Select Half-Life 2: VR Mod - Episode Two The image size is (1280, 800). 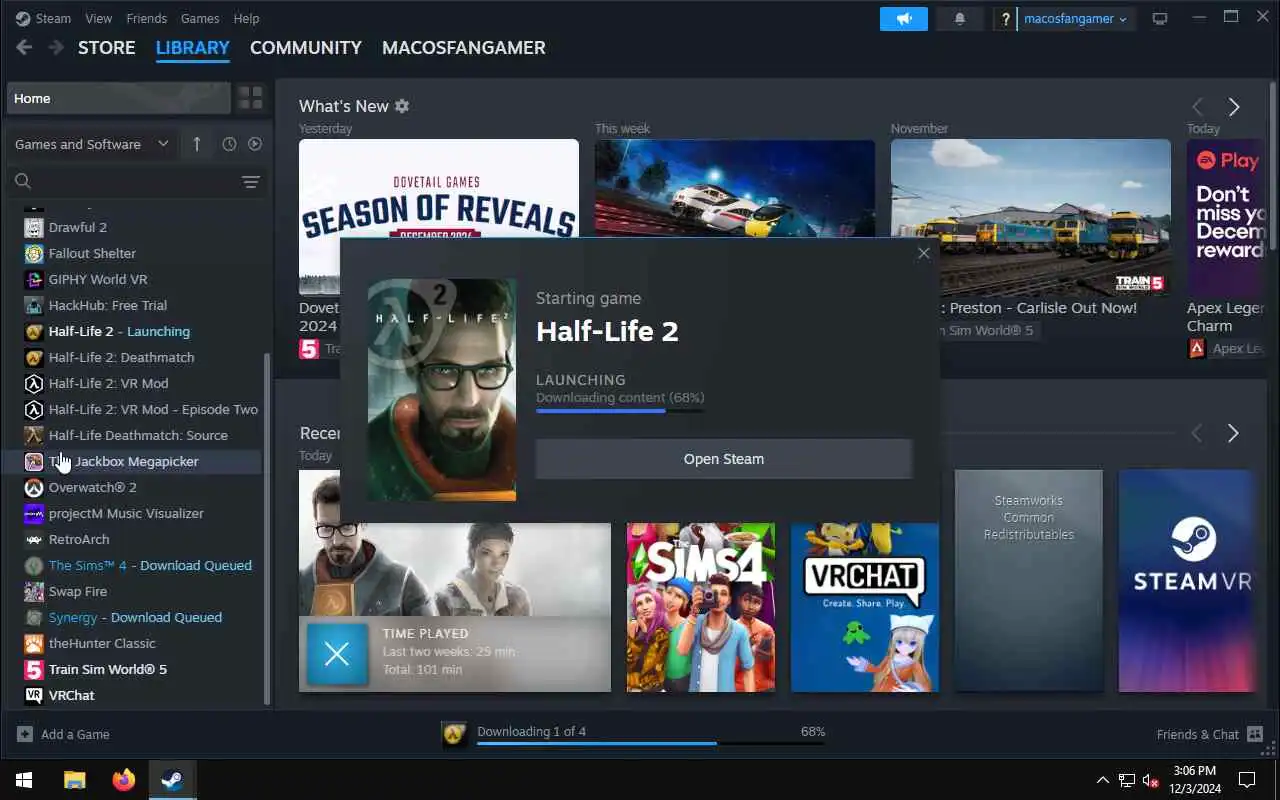tap(135, 409)
